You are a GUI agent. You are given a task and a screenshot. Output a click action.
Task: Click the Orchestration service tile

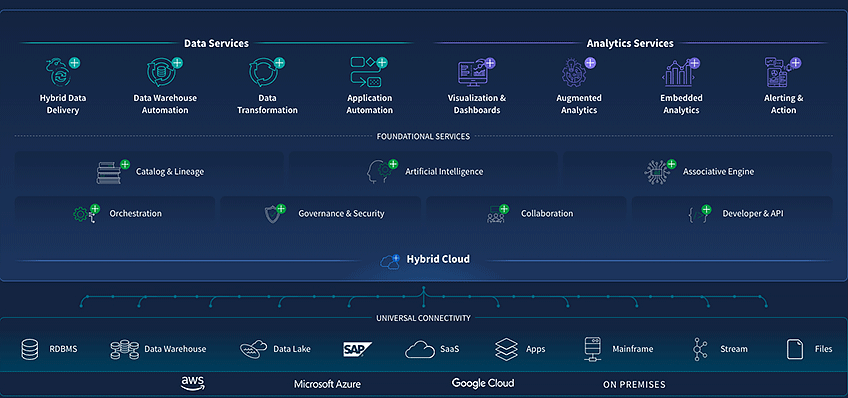tap(115, 214)
